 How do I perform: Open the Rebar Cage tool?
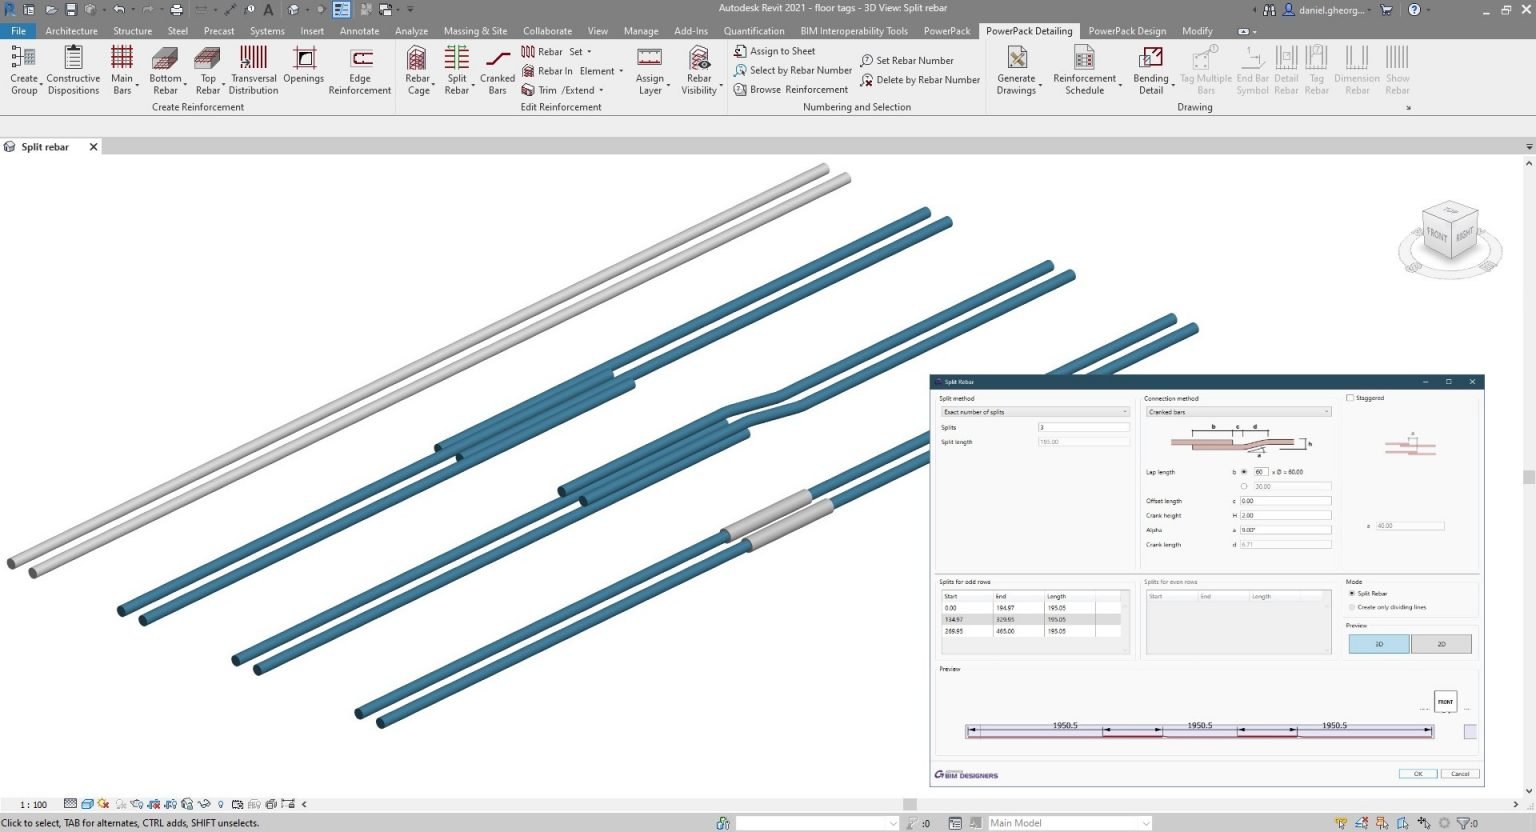pos(417,70)
